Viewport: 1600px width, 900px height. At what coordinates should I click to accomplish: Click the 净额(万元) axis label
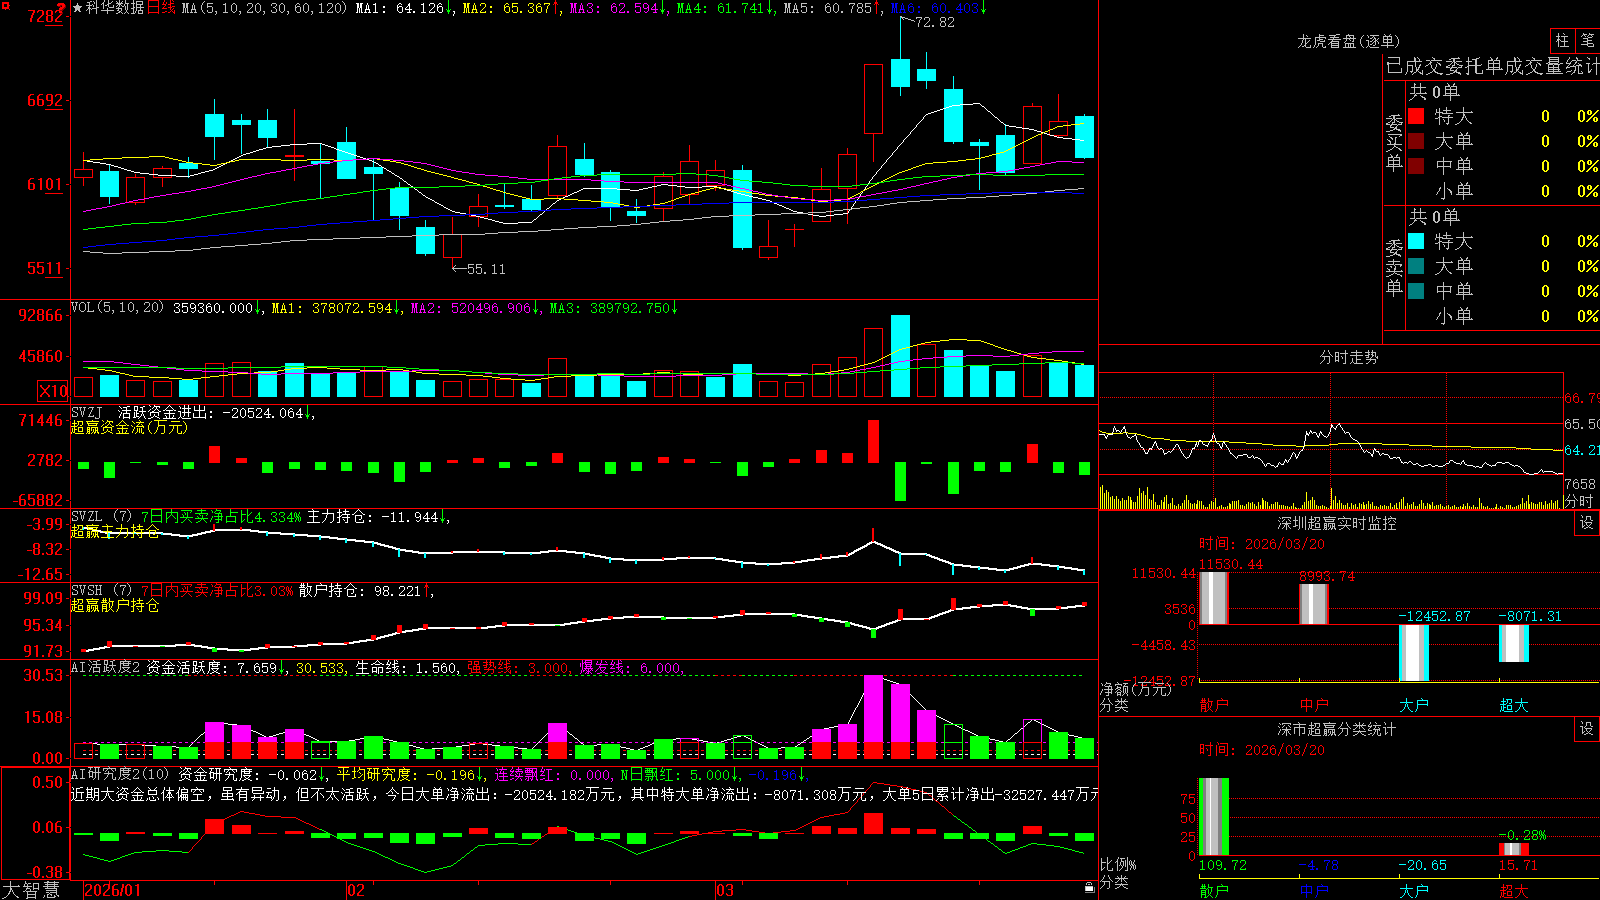[1135, 689]
